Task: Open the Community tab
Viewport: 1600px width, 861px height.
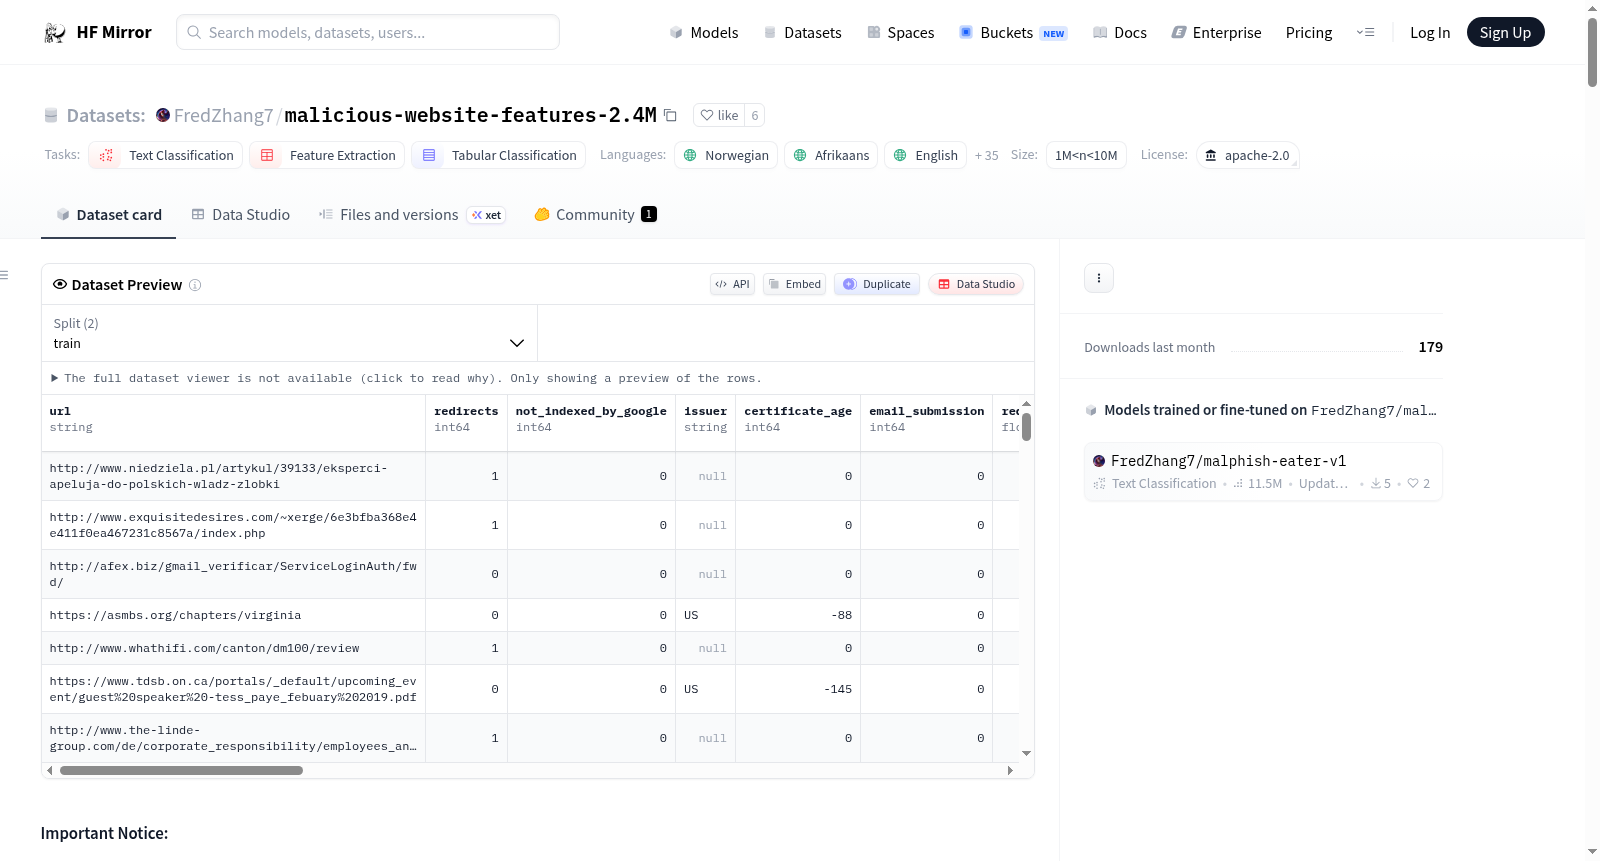Action: [595, 215]
